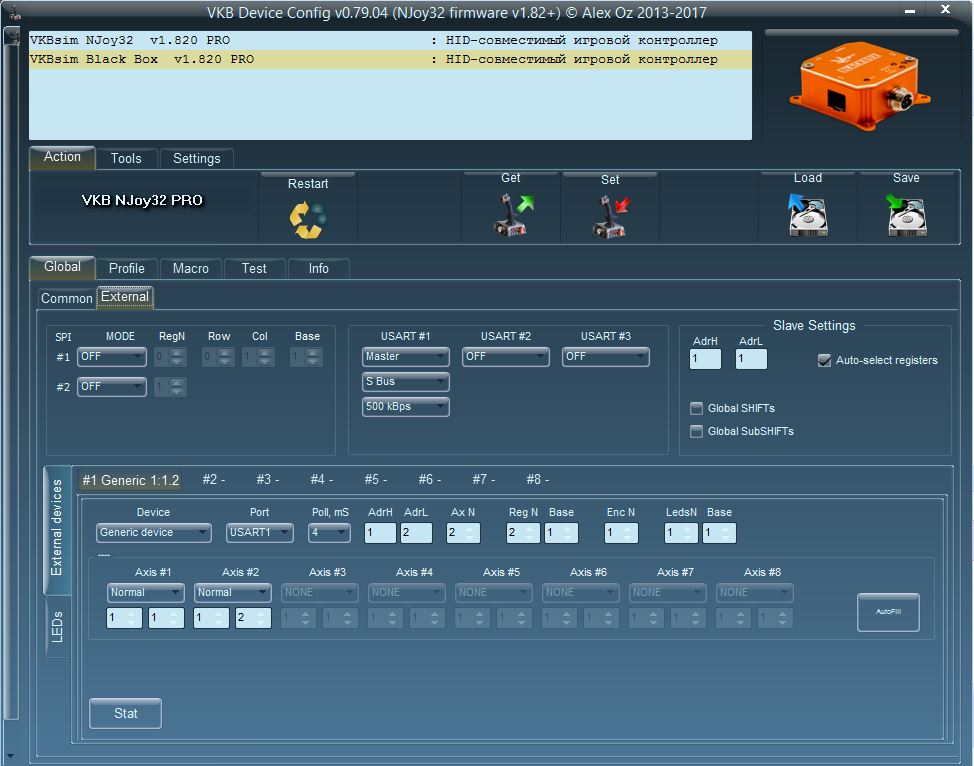Open the USART1 port dropdown
This screenshot has height=766, width=974.
(260, 532)
